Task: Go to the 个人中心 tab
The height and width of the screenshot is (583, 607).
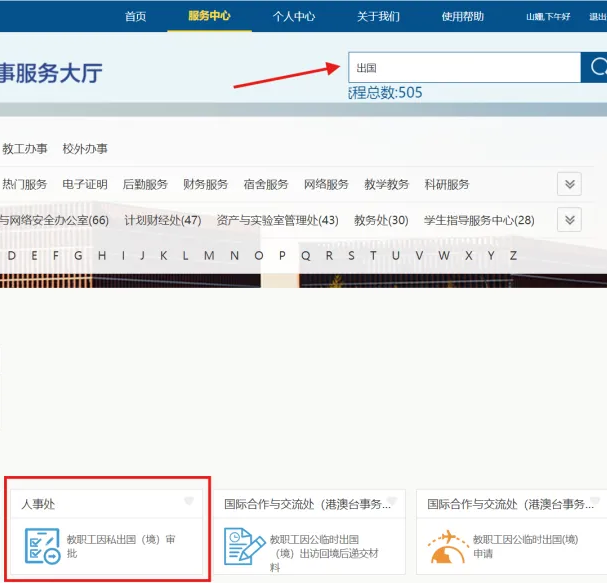Action: pyautogui.click(x=294, y=16)
